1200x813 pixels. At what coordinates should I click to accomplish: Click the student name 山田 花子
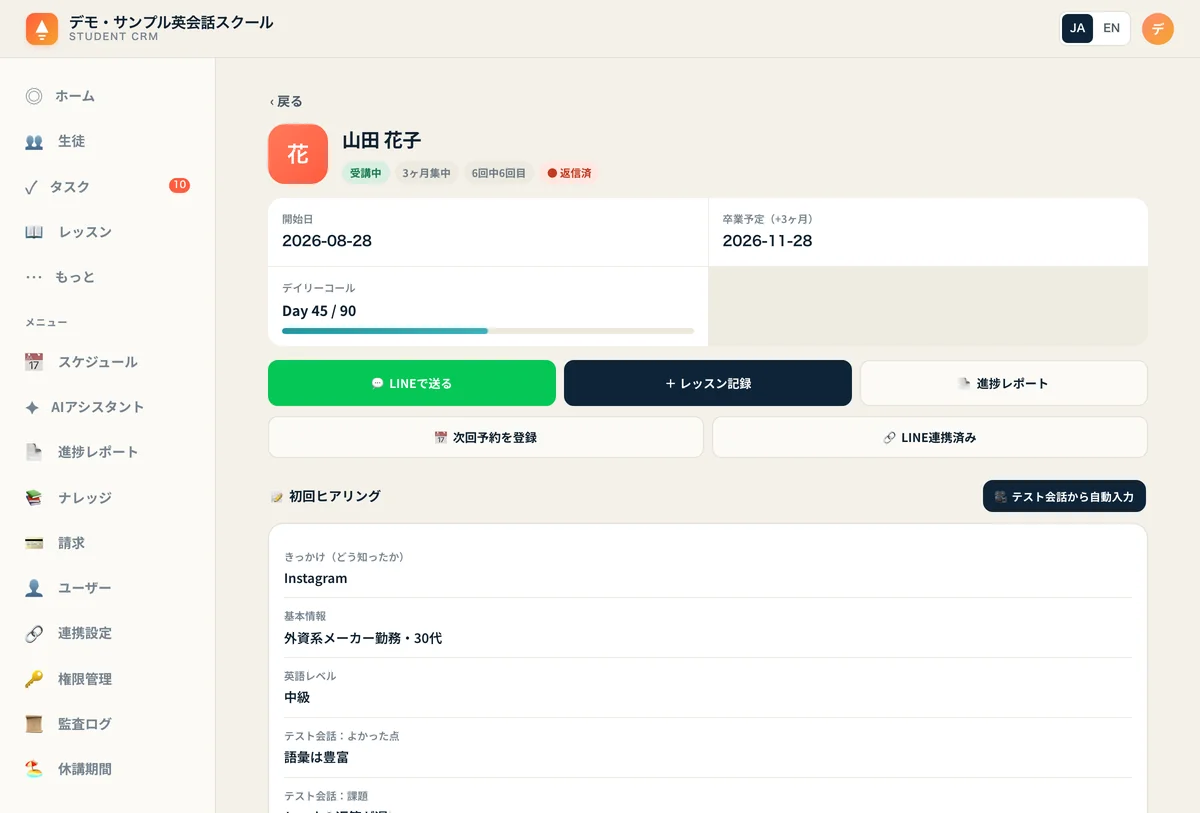pyautogui.click(x=381, y=141)
